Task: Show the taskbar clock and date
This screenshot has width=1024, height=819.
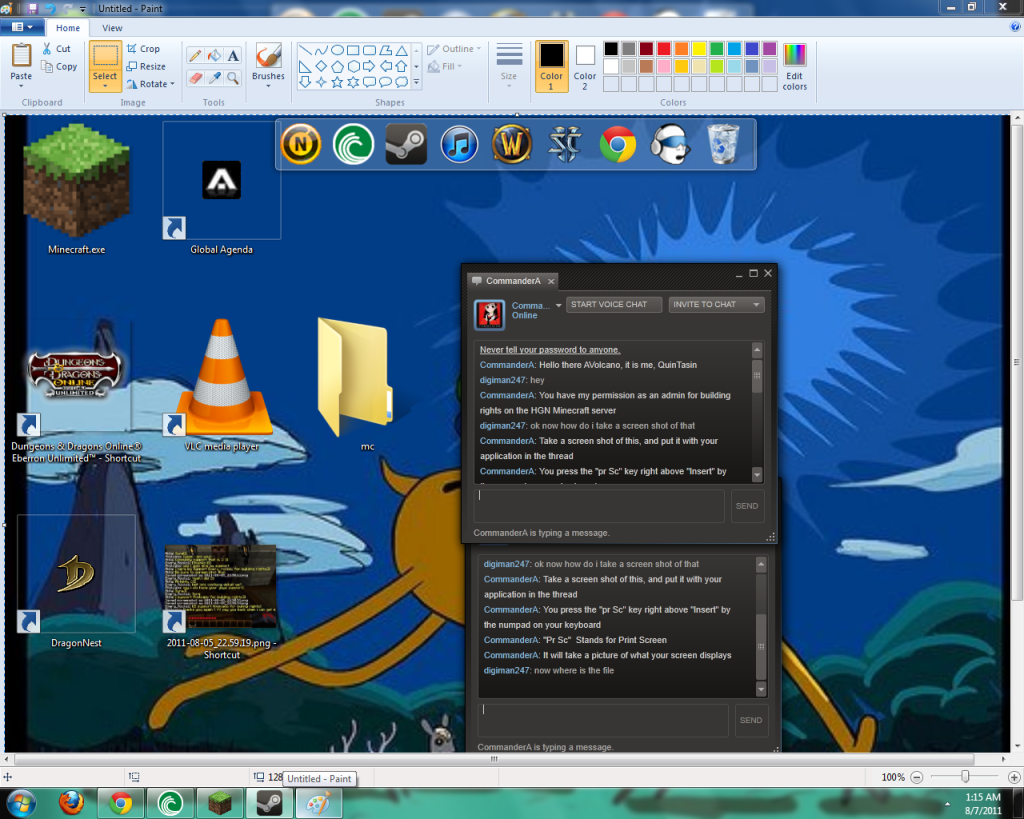Action: tap(983, 803)
